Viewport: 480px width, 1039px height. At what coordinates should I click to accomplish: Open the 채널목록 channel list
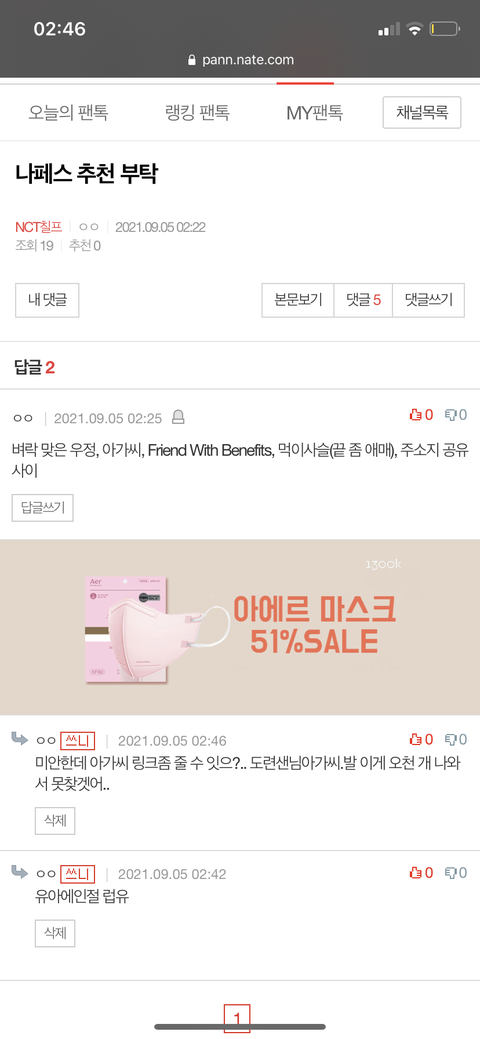pos(422,113)
